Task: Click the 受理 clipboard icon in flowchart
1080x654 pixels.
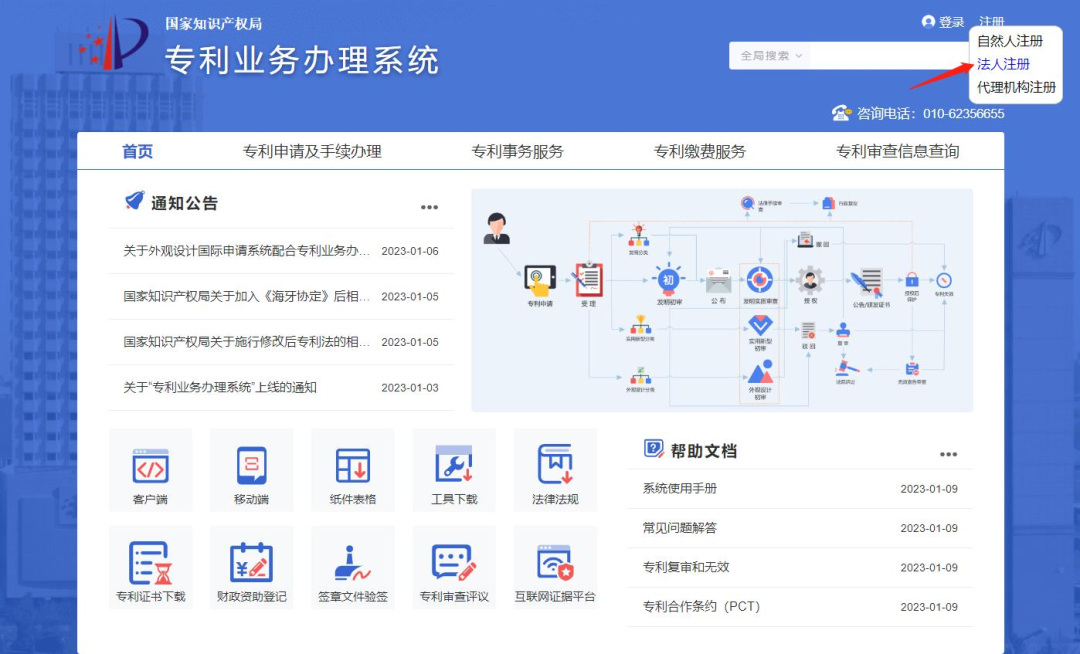Action: 588,279
